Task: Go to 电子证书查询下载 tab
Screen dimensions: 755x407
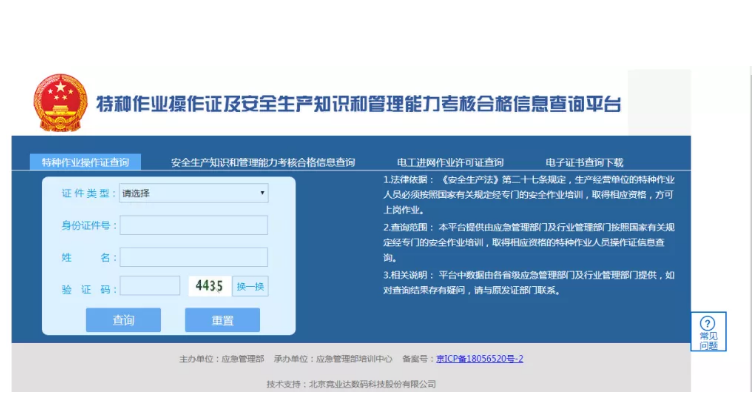Action: pyautogui.click(x=584, y=162)
